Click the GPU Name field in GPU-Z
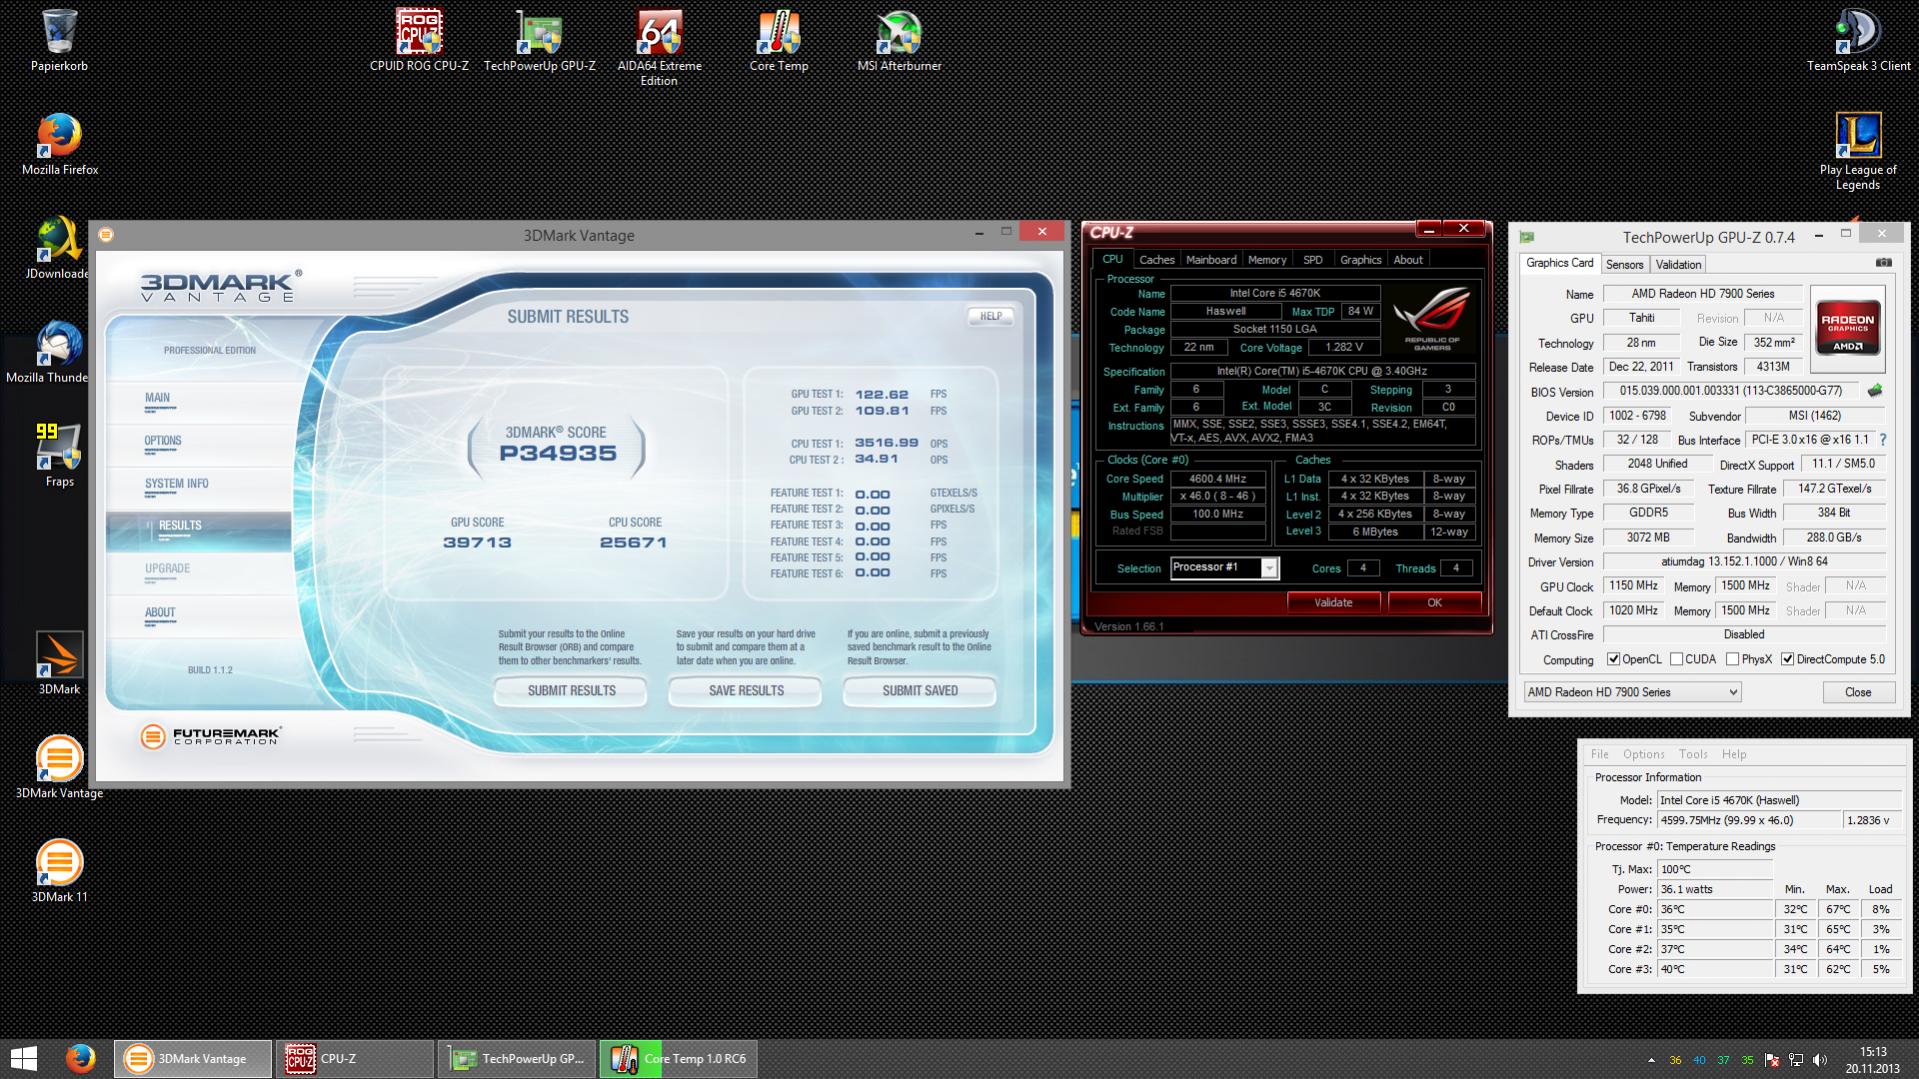 click(1703, 294)
